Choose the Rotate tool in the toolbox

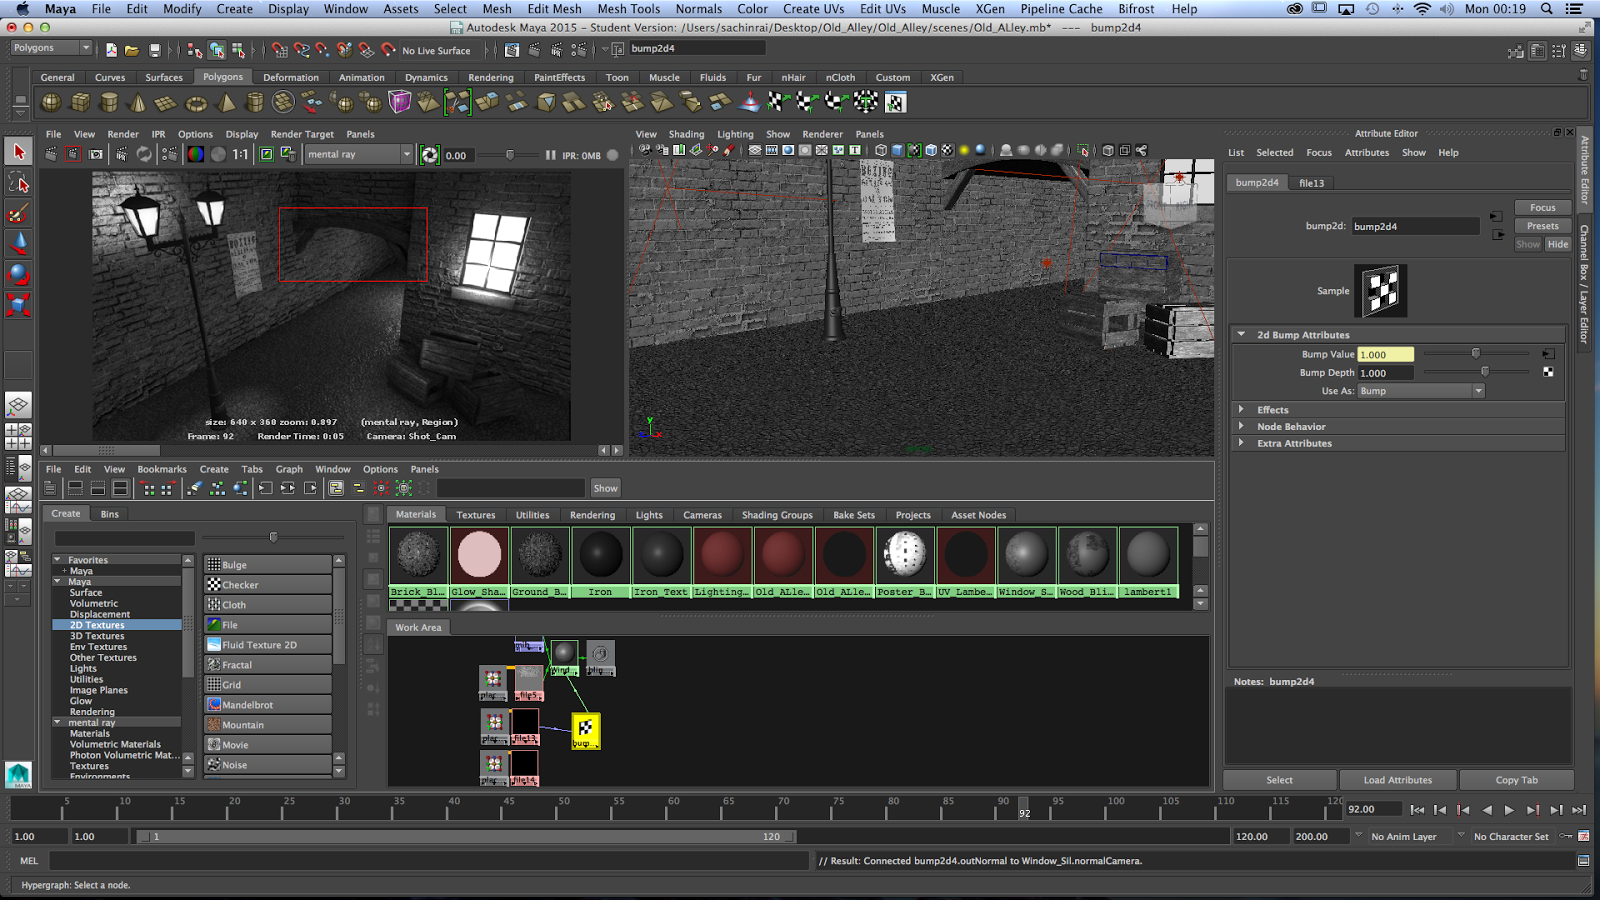18,274
